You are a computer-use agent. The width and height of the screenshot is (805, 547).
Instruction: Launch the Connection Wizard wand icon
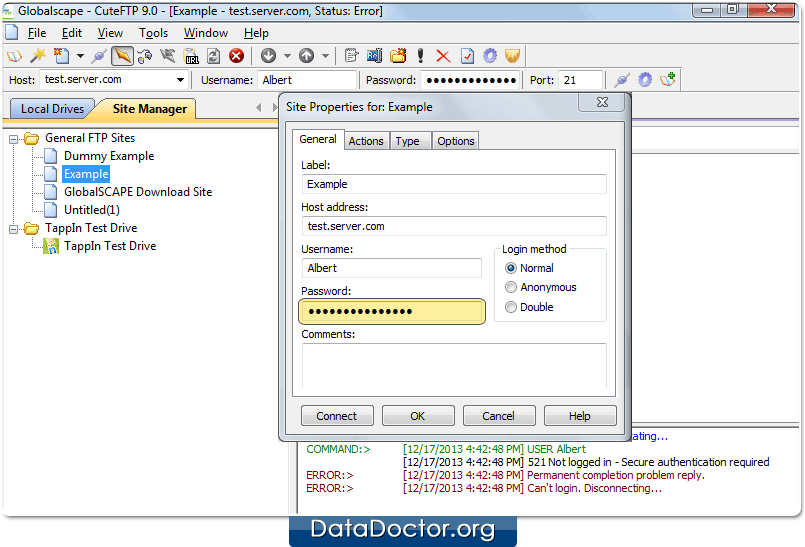point(37,55)
